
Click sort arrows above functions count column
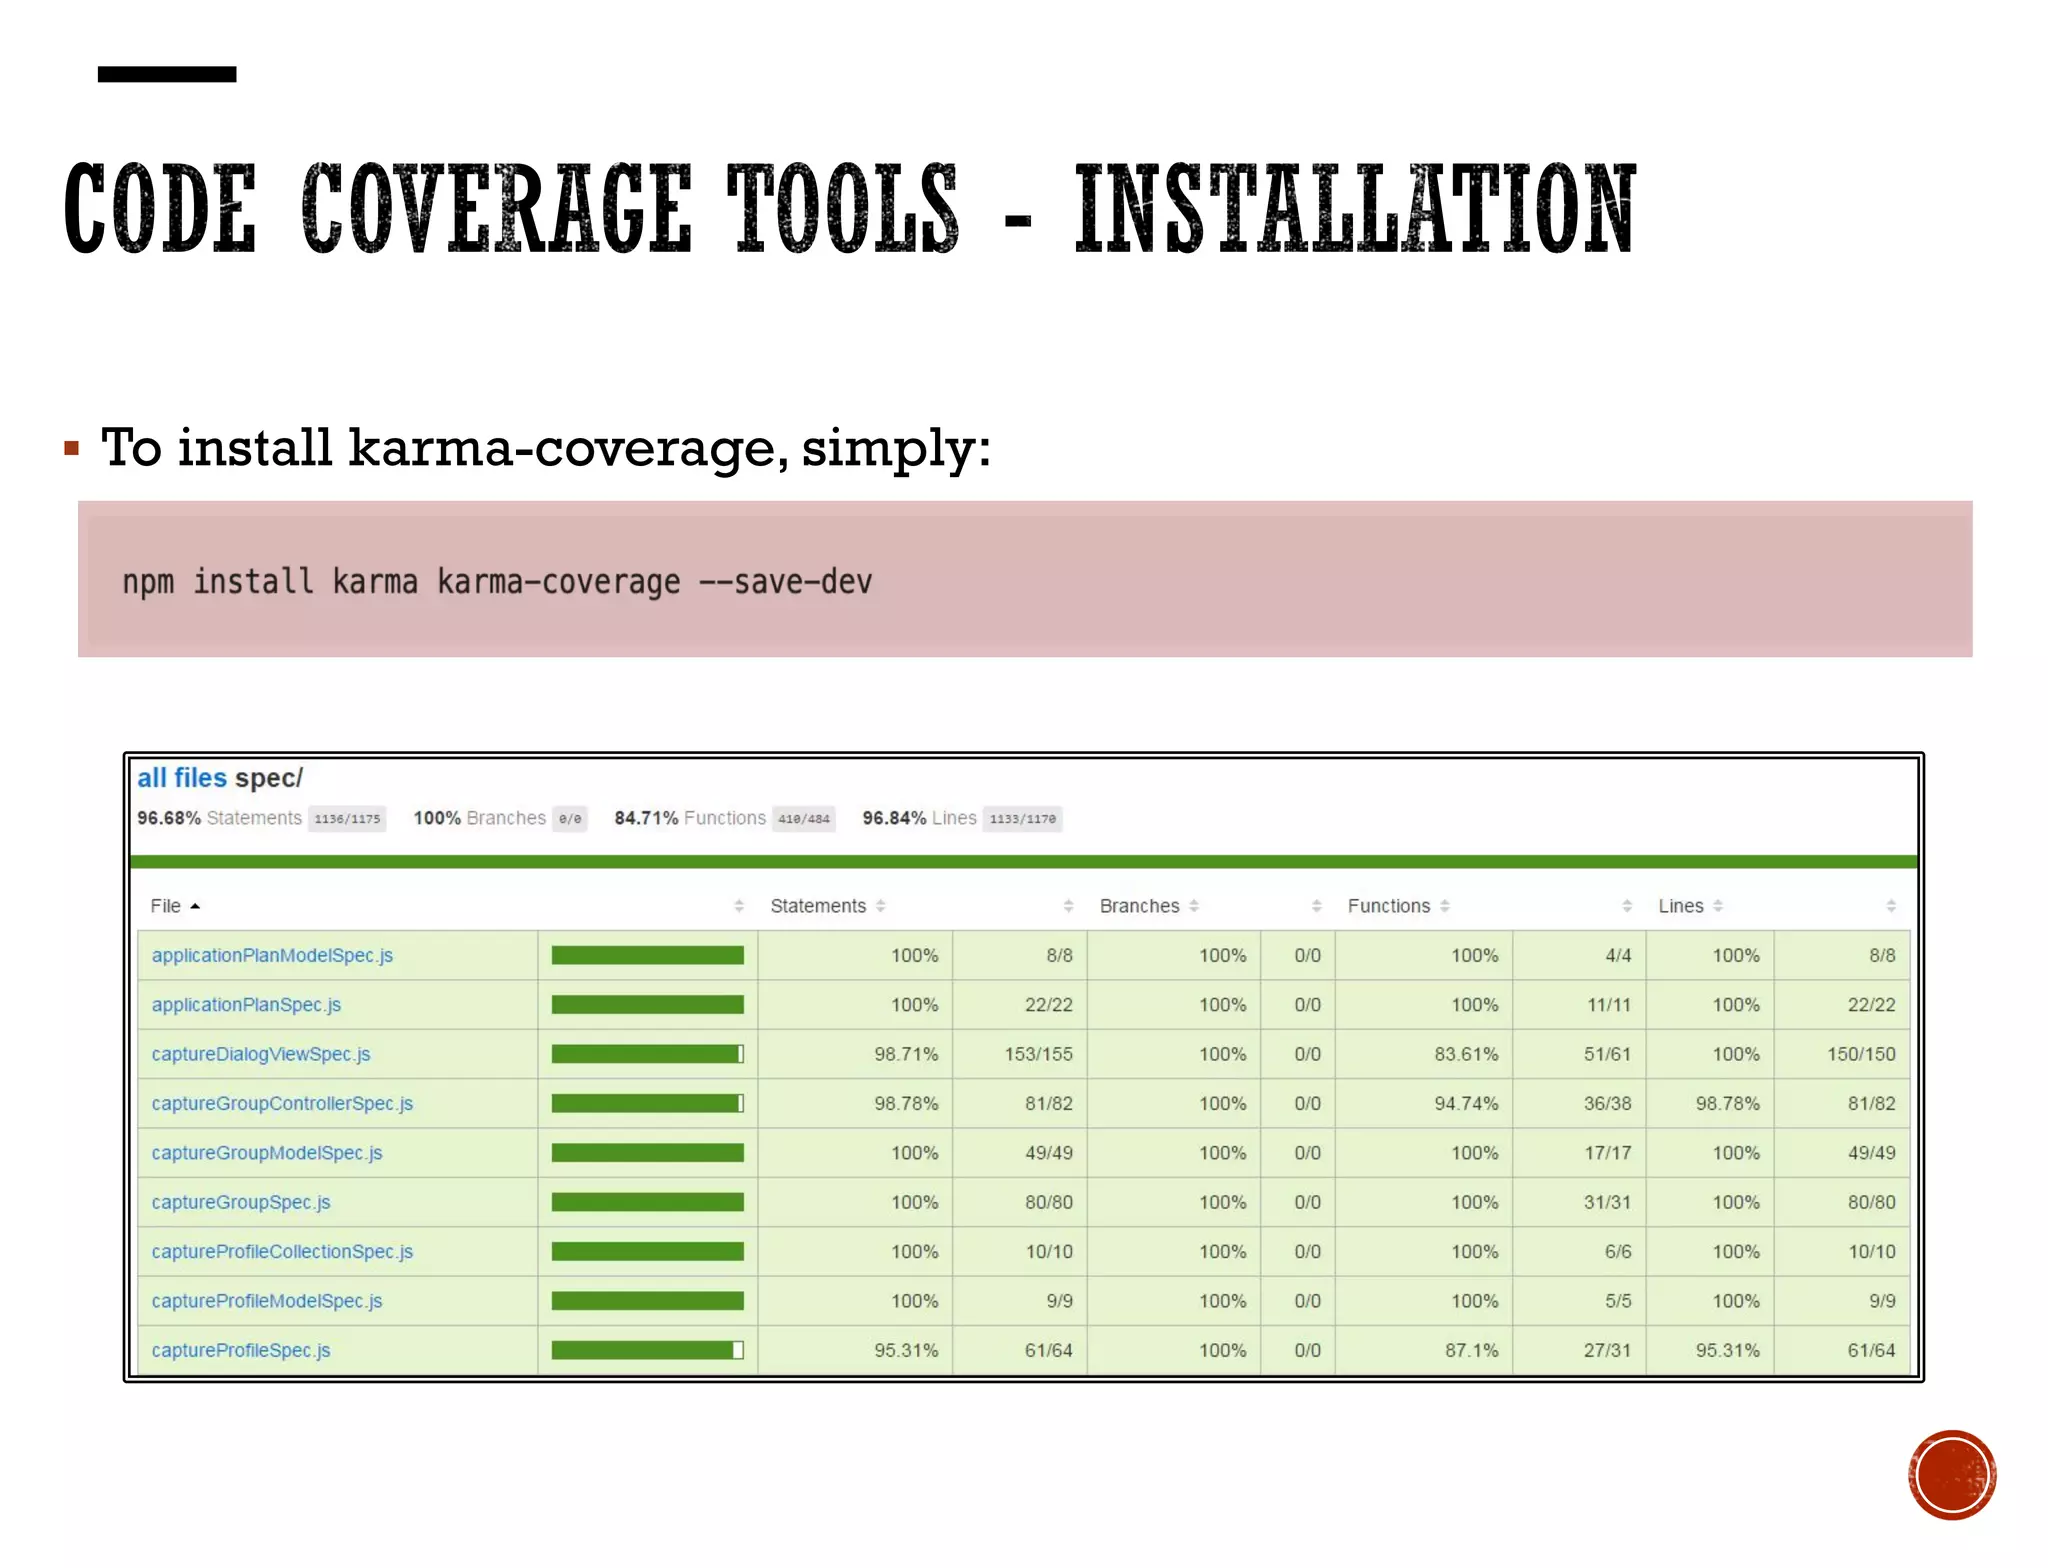point(1627,906)
